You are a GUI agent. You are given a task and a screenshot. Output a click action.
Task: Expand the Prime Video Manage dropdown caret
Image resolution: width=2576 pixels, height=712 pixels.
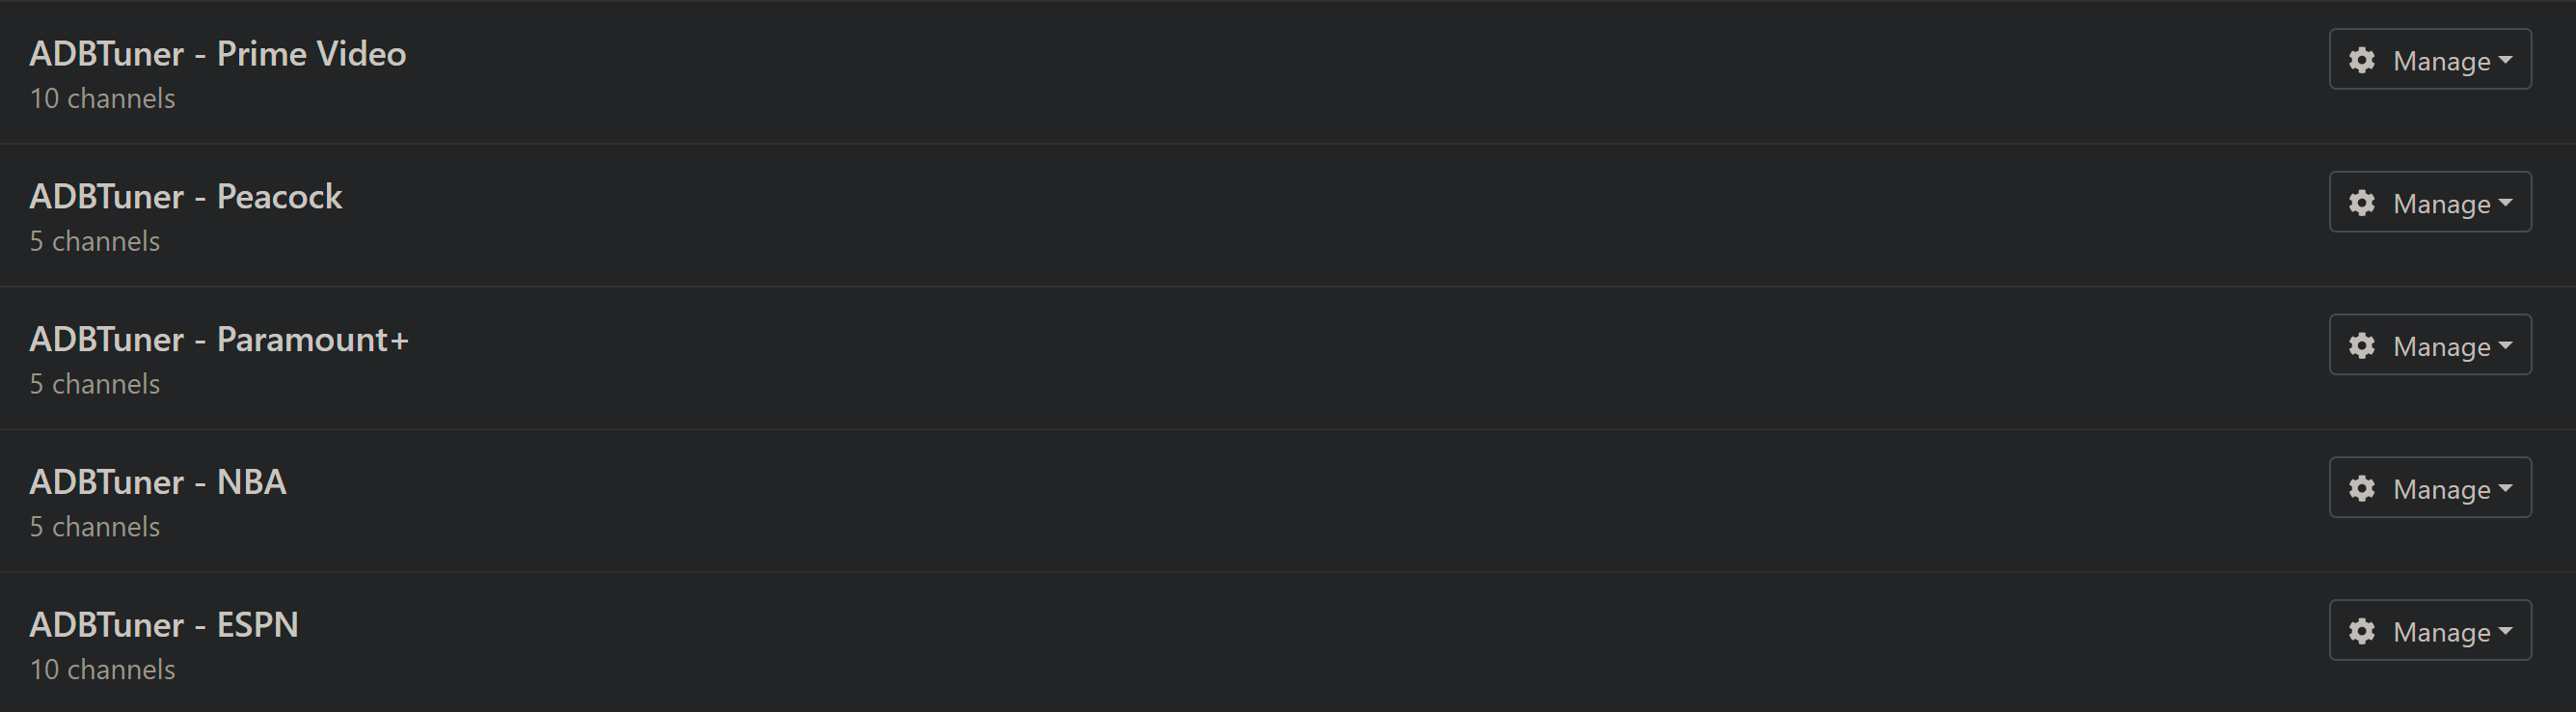point(2505,61)
